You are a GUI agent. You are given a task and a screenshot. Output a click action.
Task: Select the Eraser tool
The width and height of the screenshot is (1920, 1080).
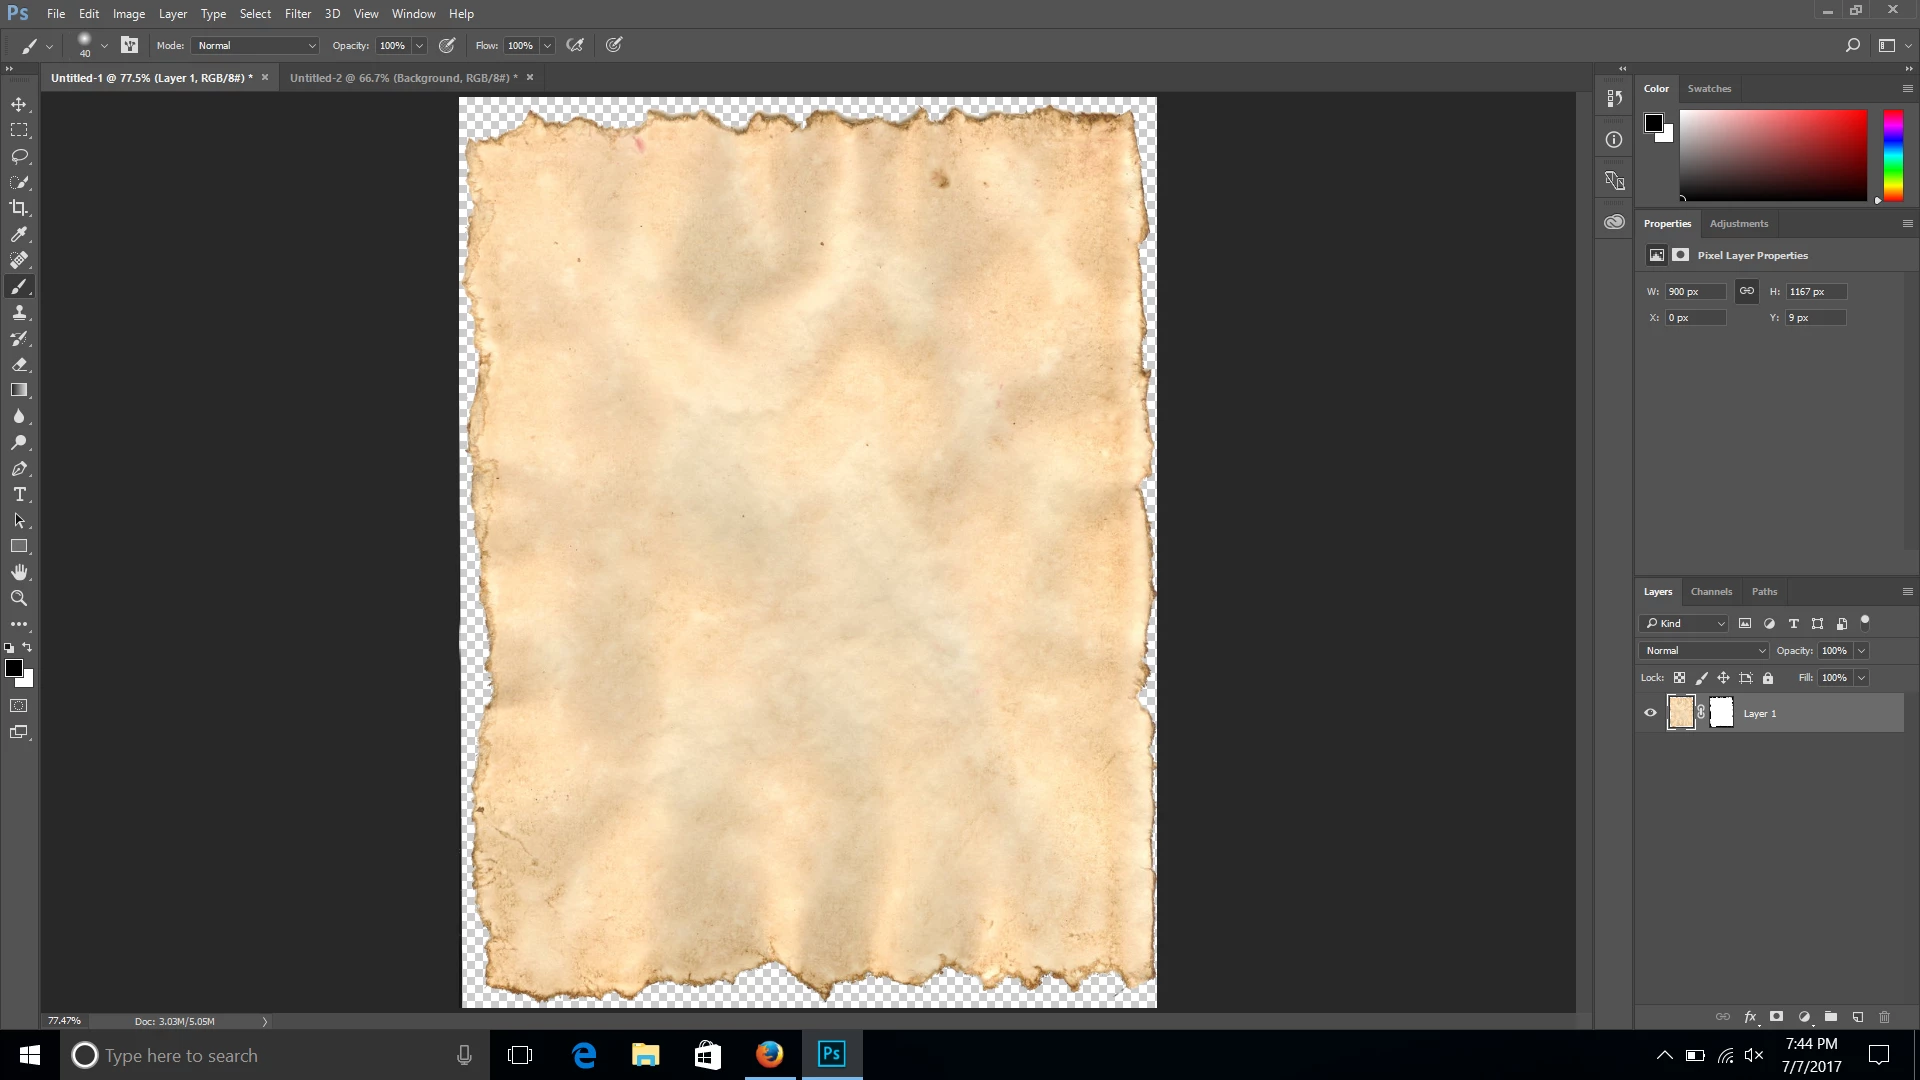pyautogui.click(x=19, y=365)
